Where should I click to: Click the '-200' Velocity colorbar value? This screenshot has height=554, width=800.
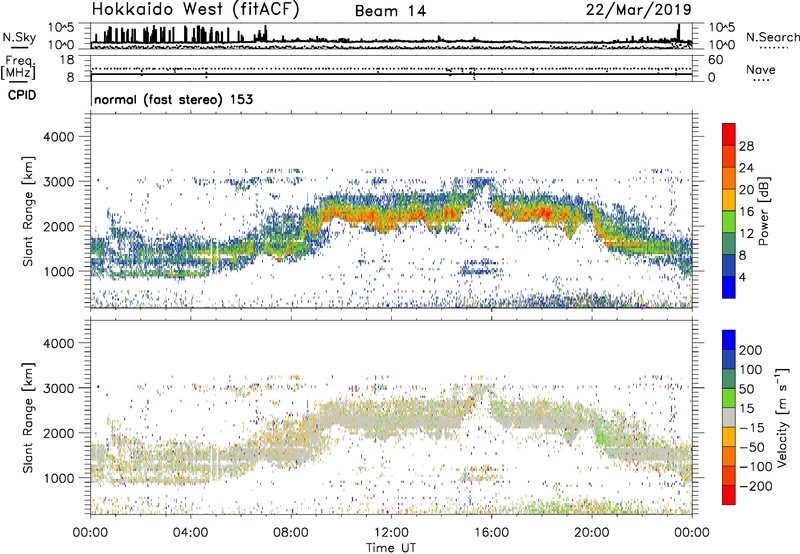tap(756, 486)
